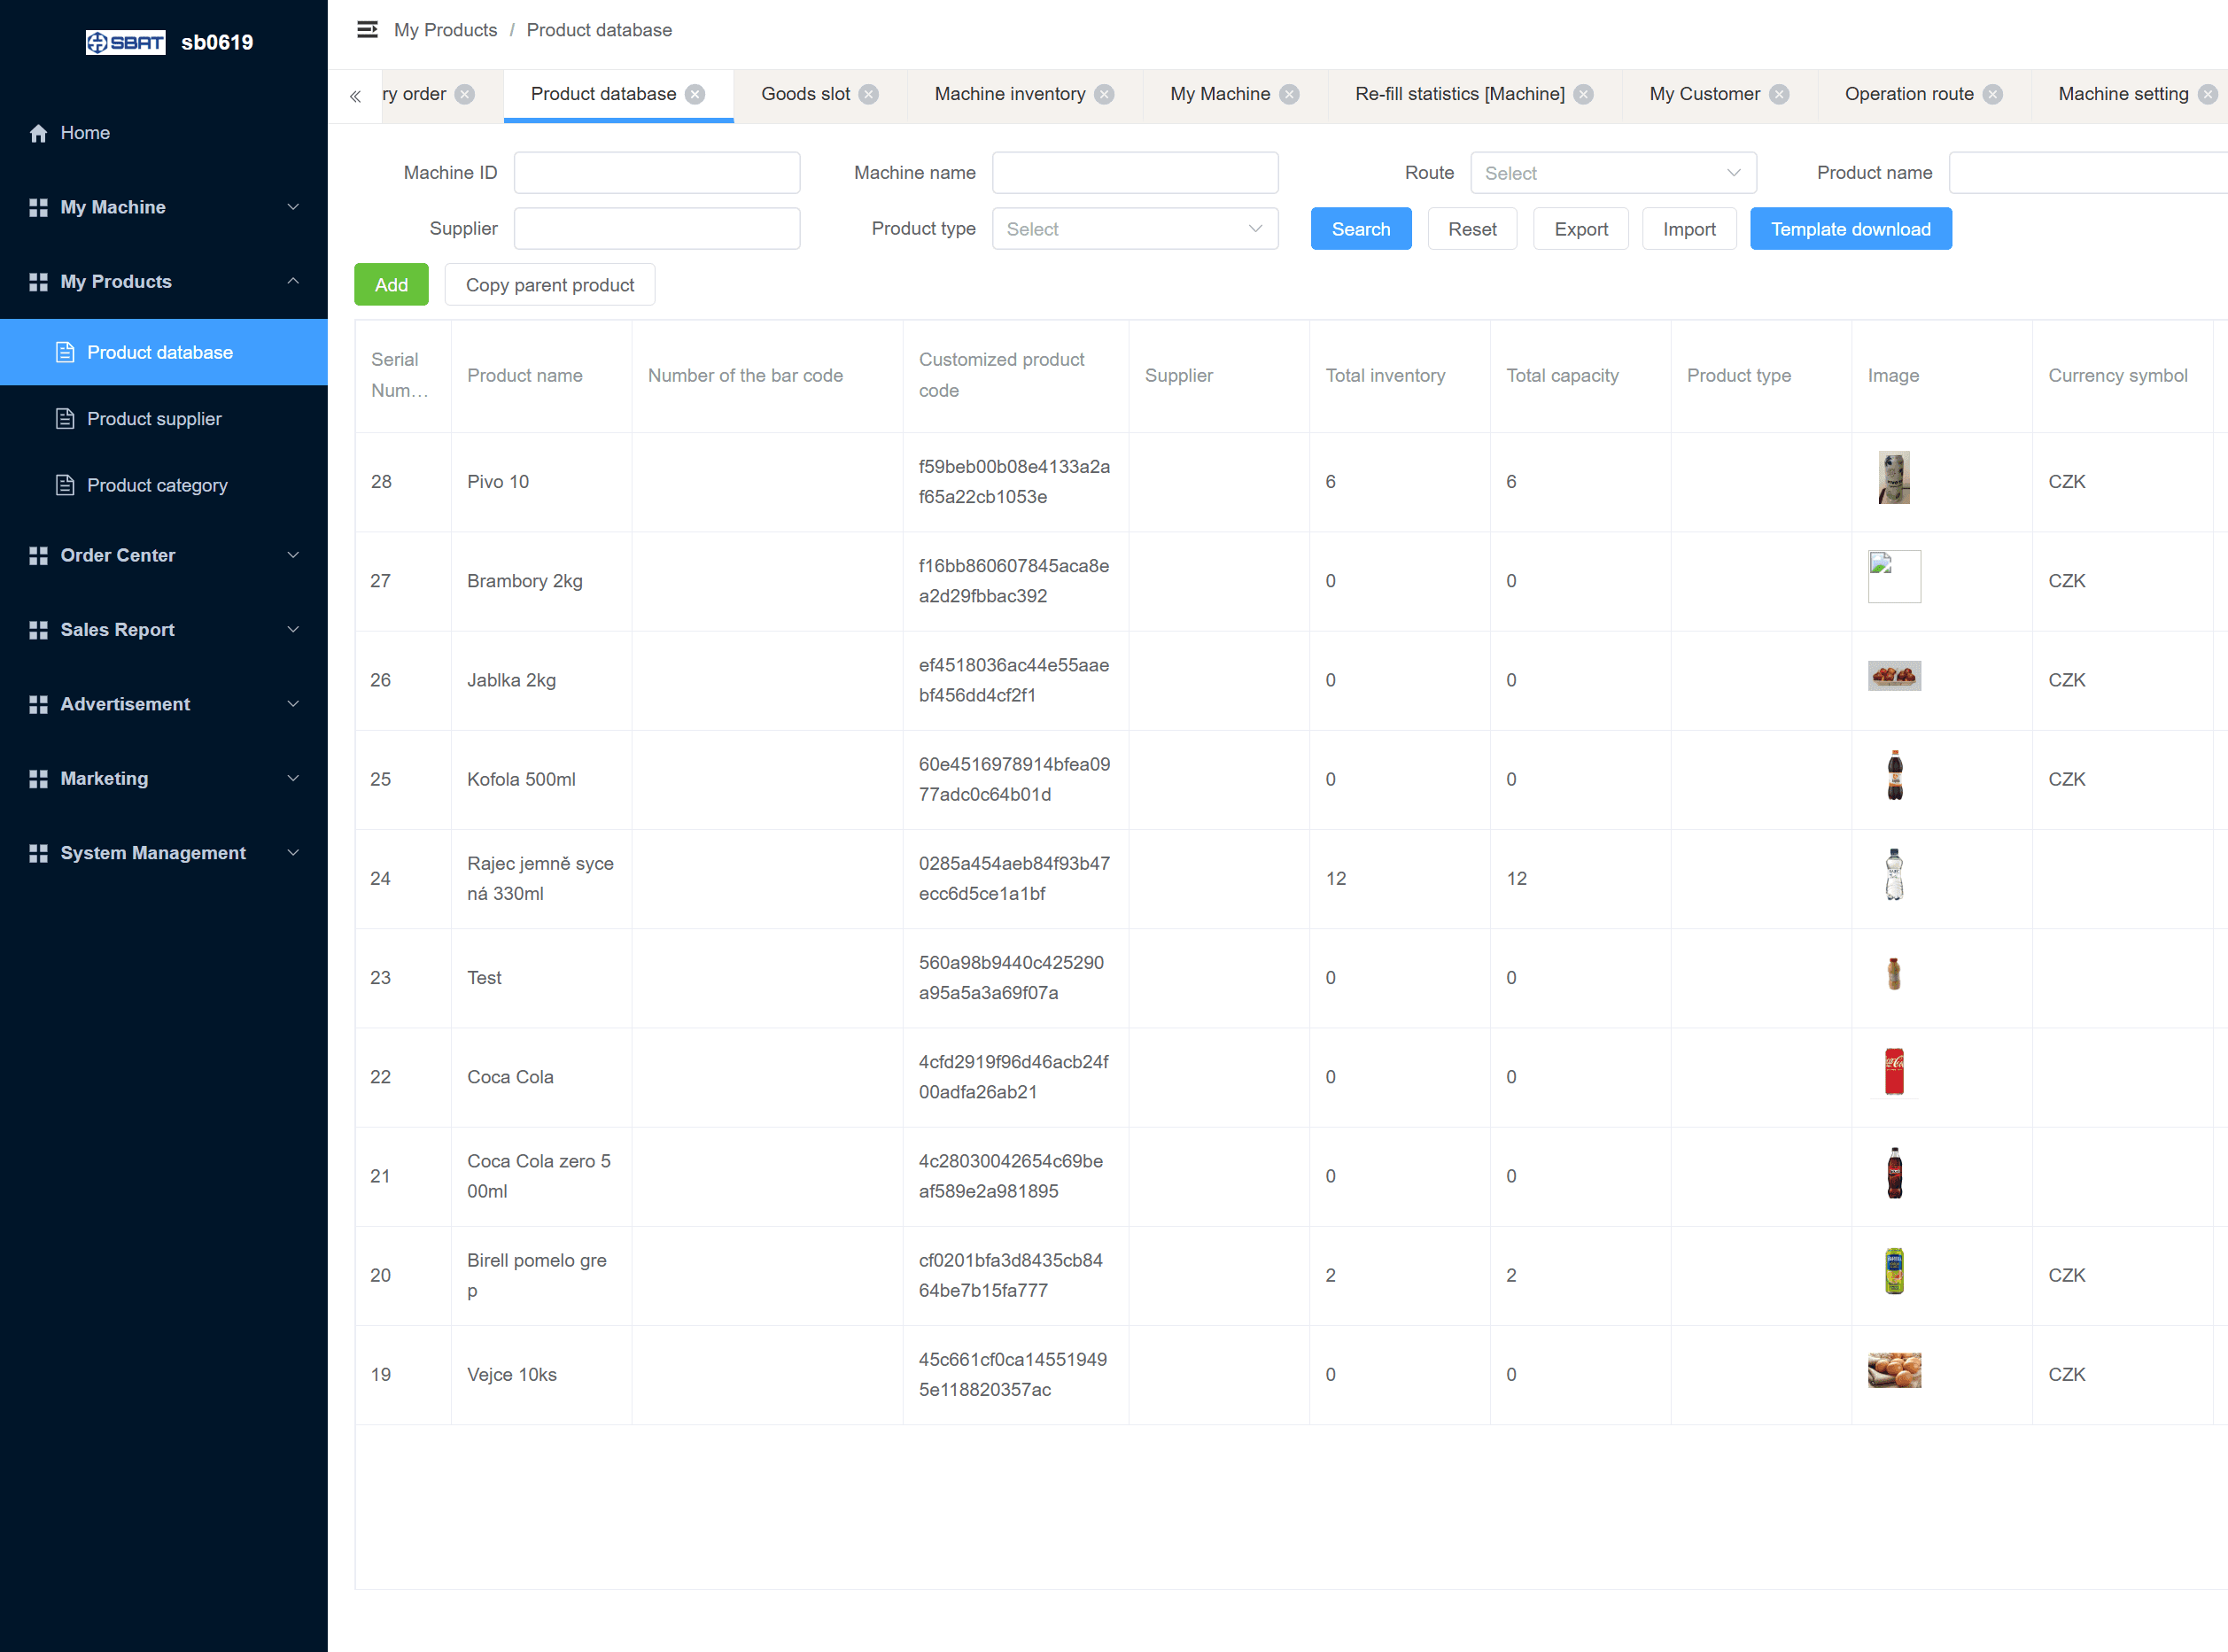Click the blue Search button
2228x1652 pixels.
1360,229
